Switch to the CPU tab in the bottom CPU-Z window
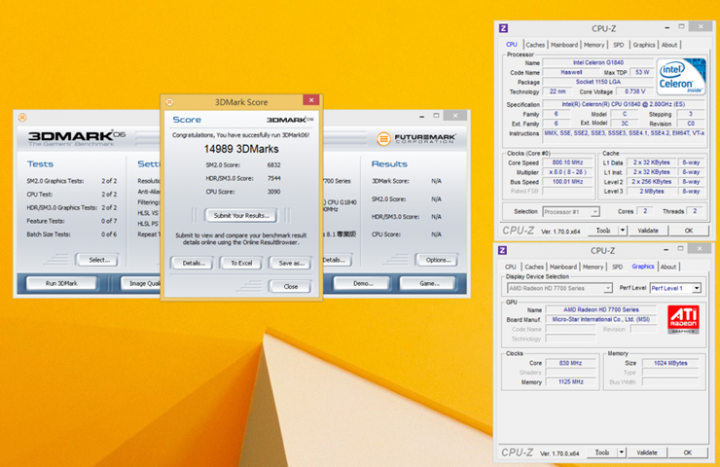Viewport: 720px width, 467px height. coord(511,267)
